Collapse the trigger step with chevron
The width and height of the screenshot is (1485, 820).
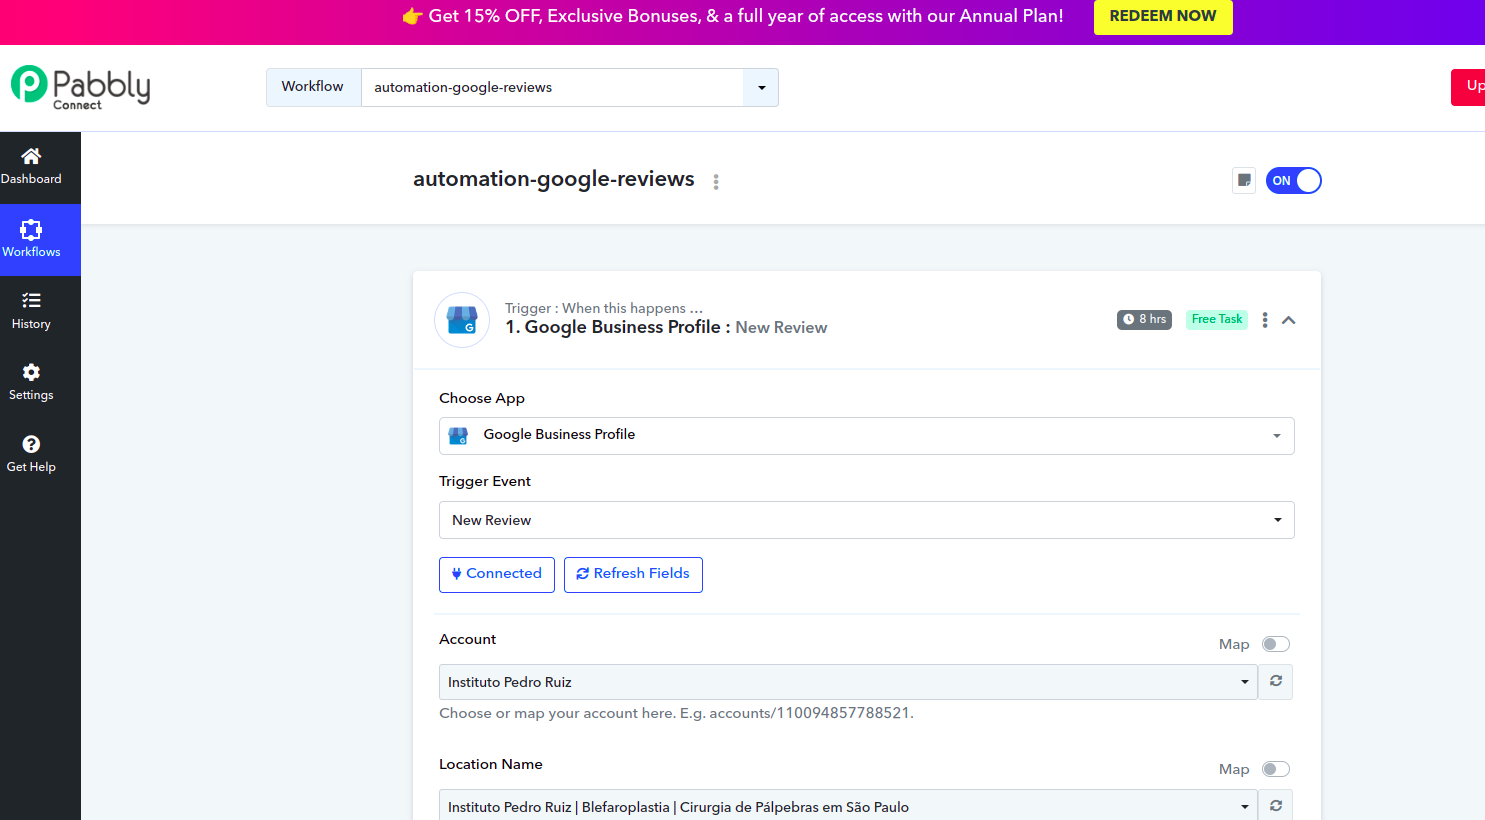(x=1289, y=320)
